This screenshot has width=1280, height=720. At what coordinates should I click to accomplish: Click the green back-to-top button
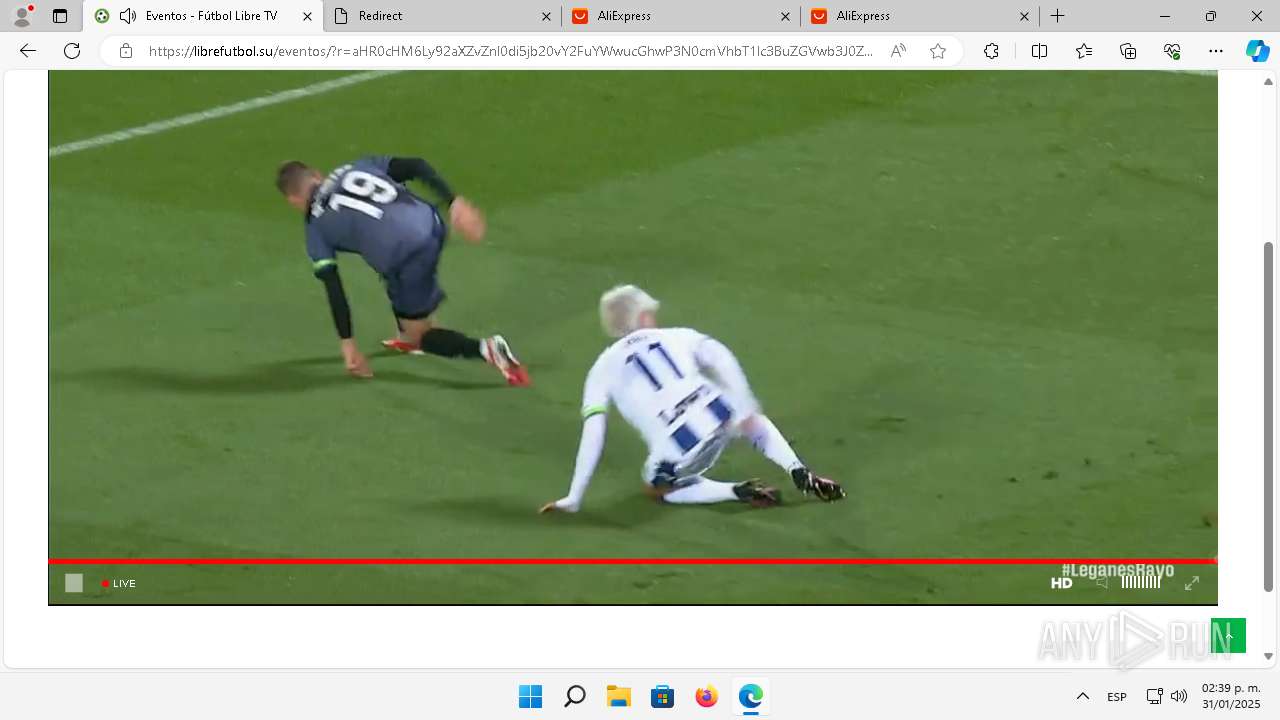click(1229, 636)
